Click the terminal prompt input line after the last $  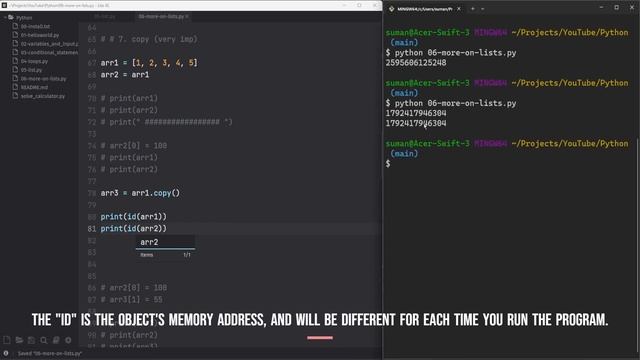510,164
